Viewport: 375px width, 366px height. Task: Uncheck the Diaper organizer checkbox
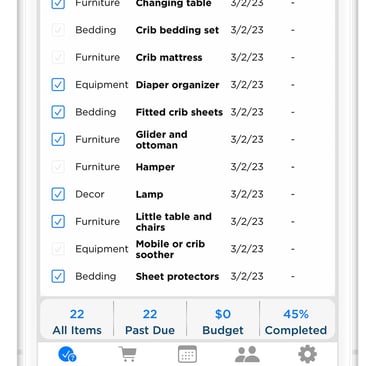(58, 85)
